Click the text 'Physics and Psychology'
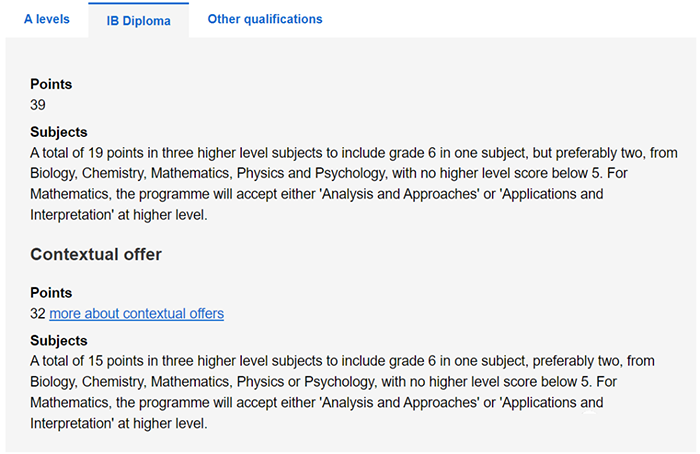The width and height of the screenshot is (700, 454). click(x=309, y=173)
